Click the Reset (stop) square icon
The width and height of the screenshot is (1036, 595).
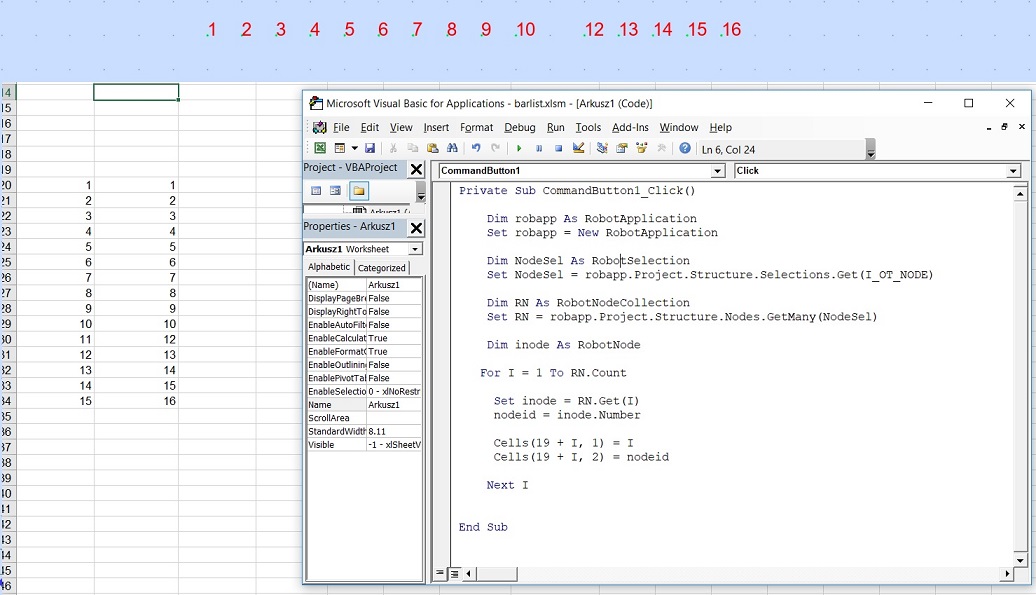pos(558,149)
